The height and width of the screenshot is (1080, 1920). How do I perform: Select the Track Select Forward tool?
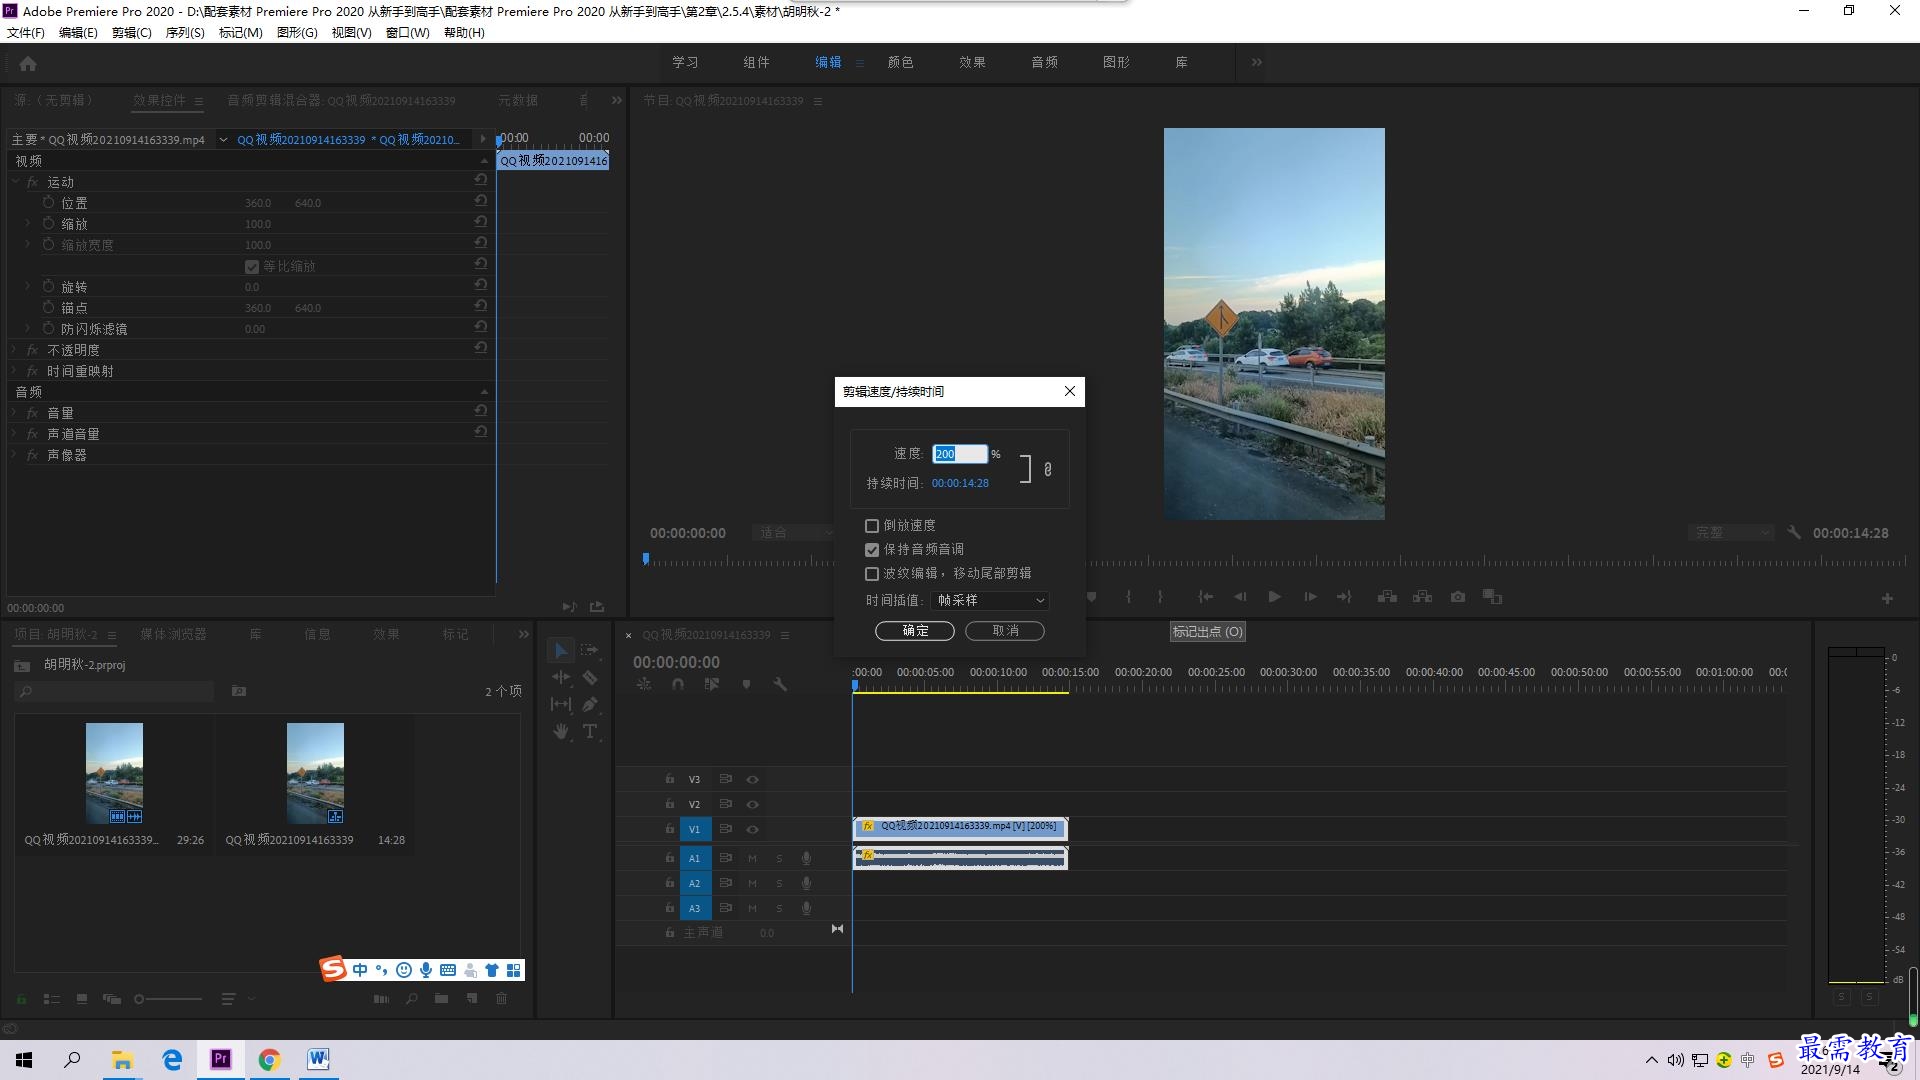[590, 650]
